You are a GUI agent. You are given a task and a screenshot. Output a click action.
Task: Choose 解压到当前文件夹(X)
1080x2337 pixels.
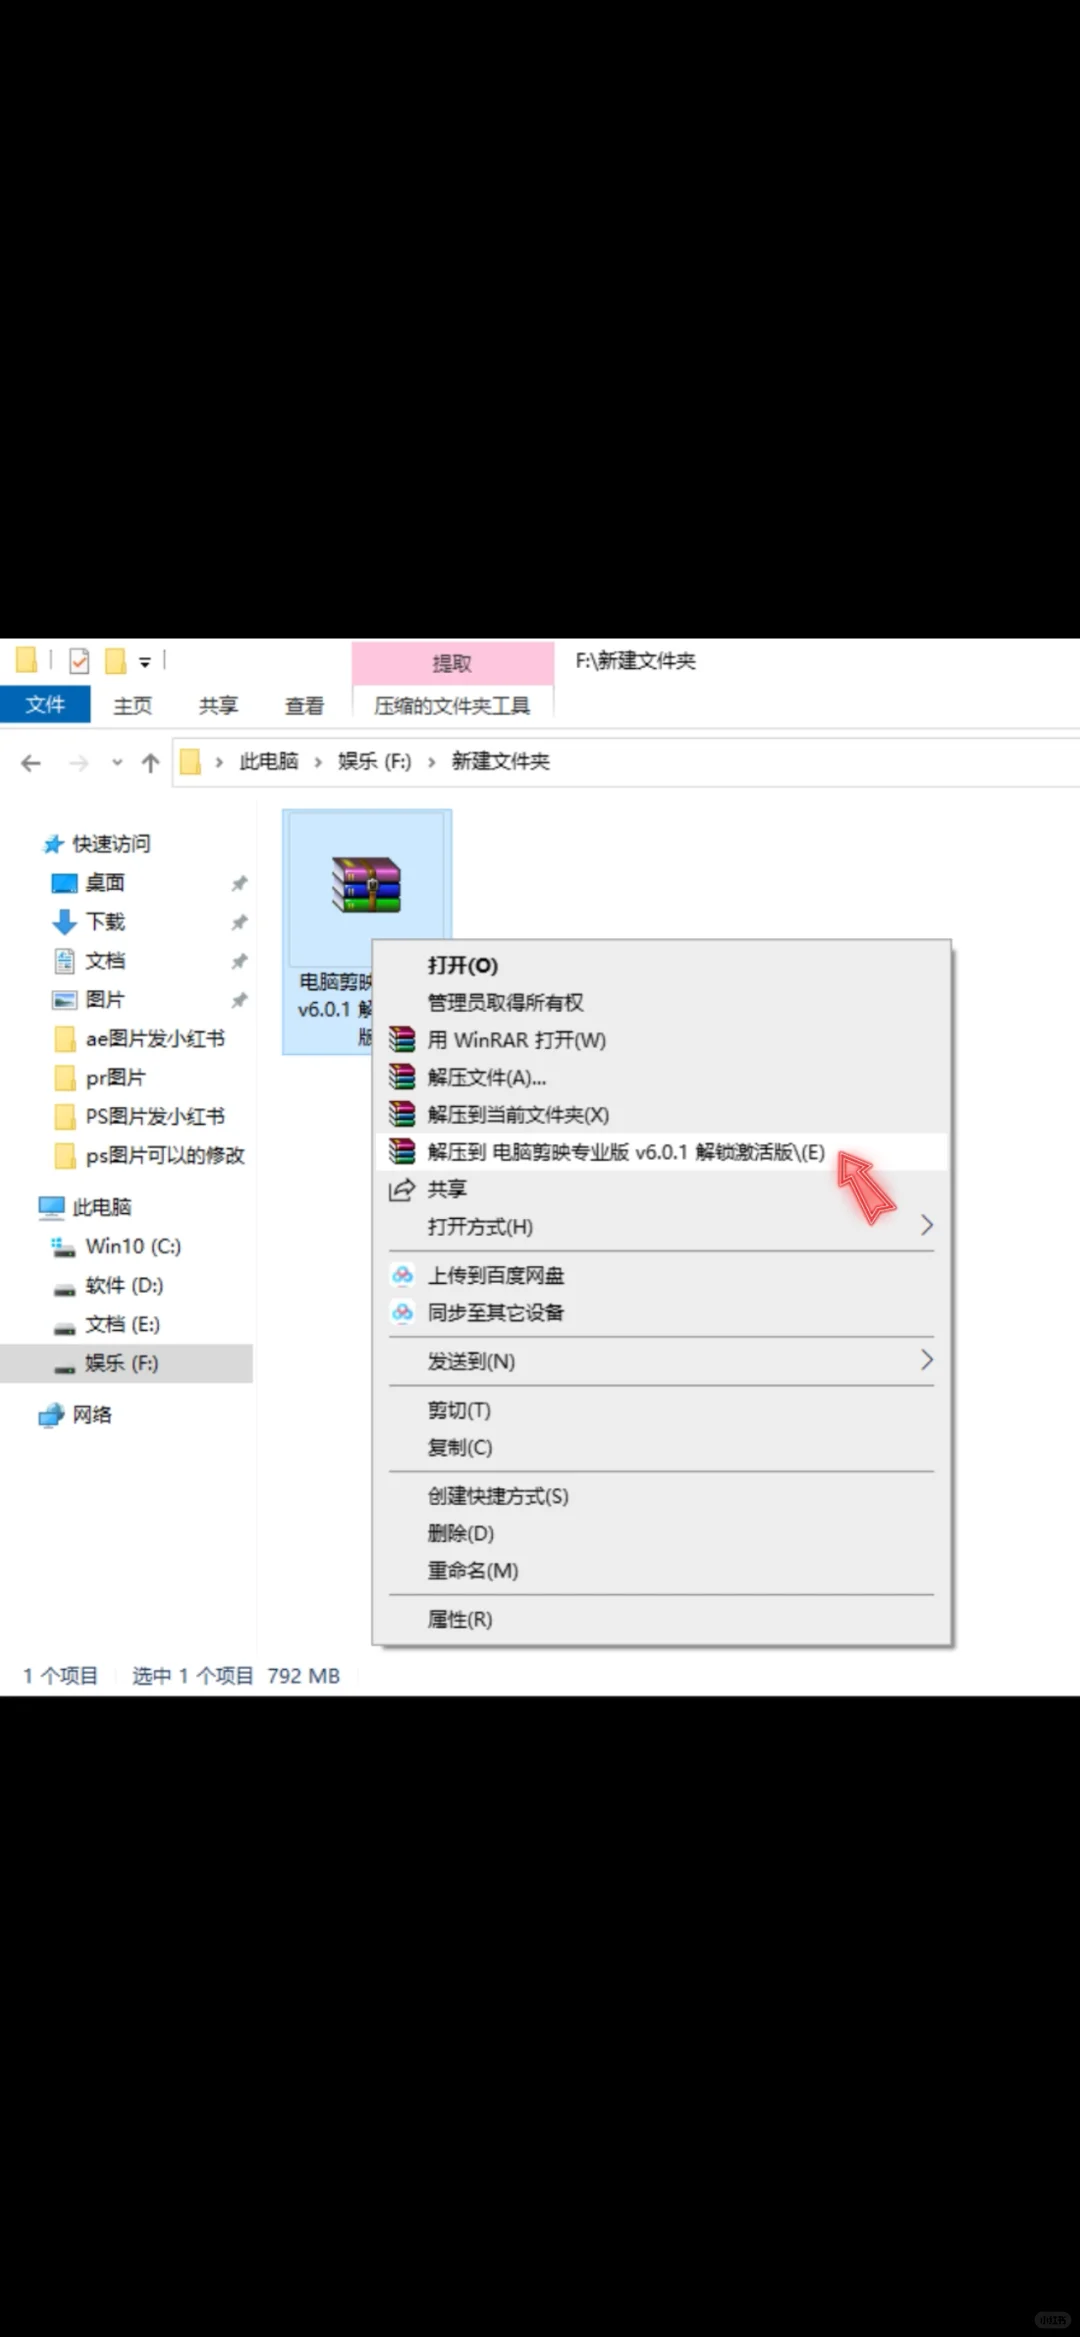pos(662,1115)
